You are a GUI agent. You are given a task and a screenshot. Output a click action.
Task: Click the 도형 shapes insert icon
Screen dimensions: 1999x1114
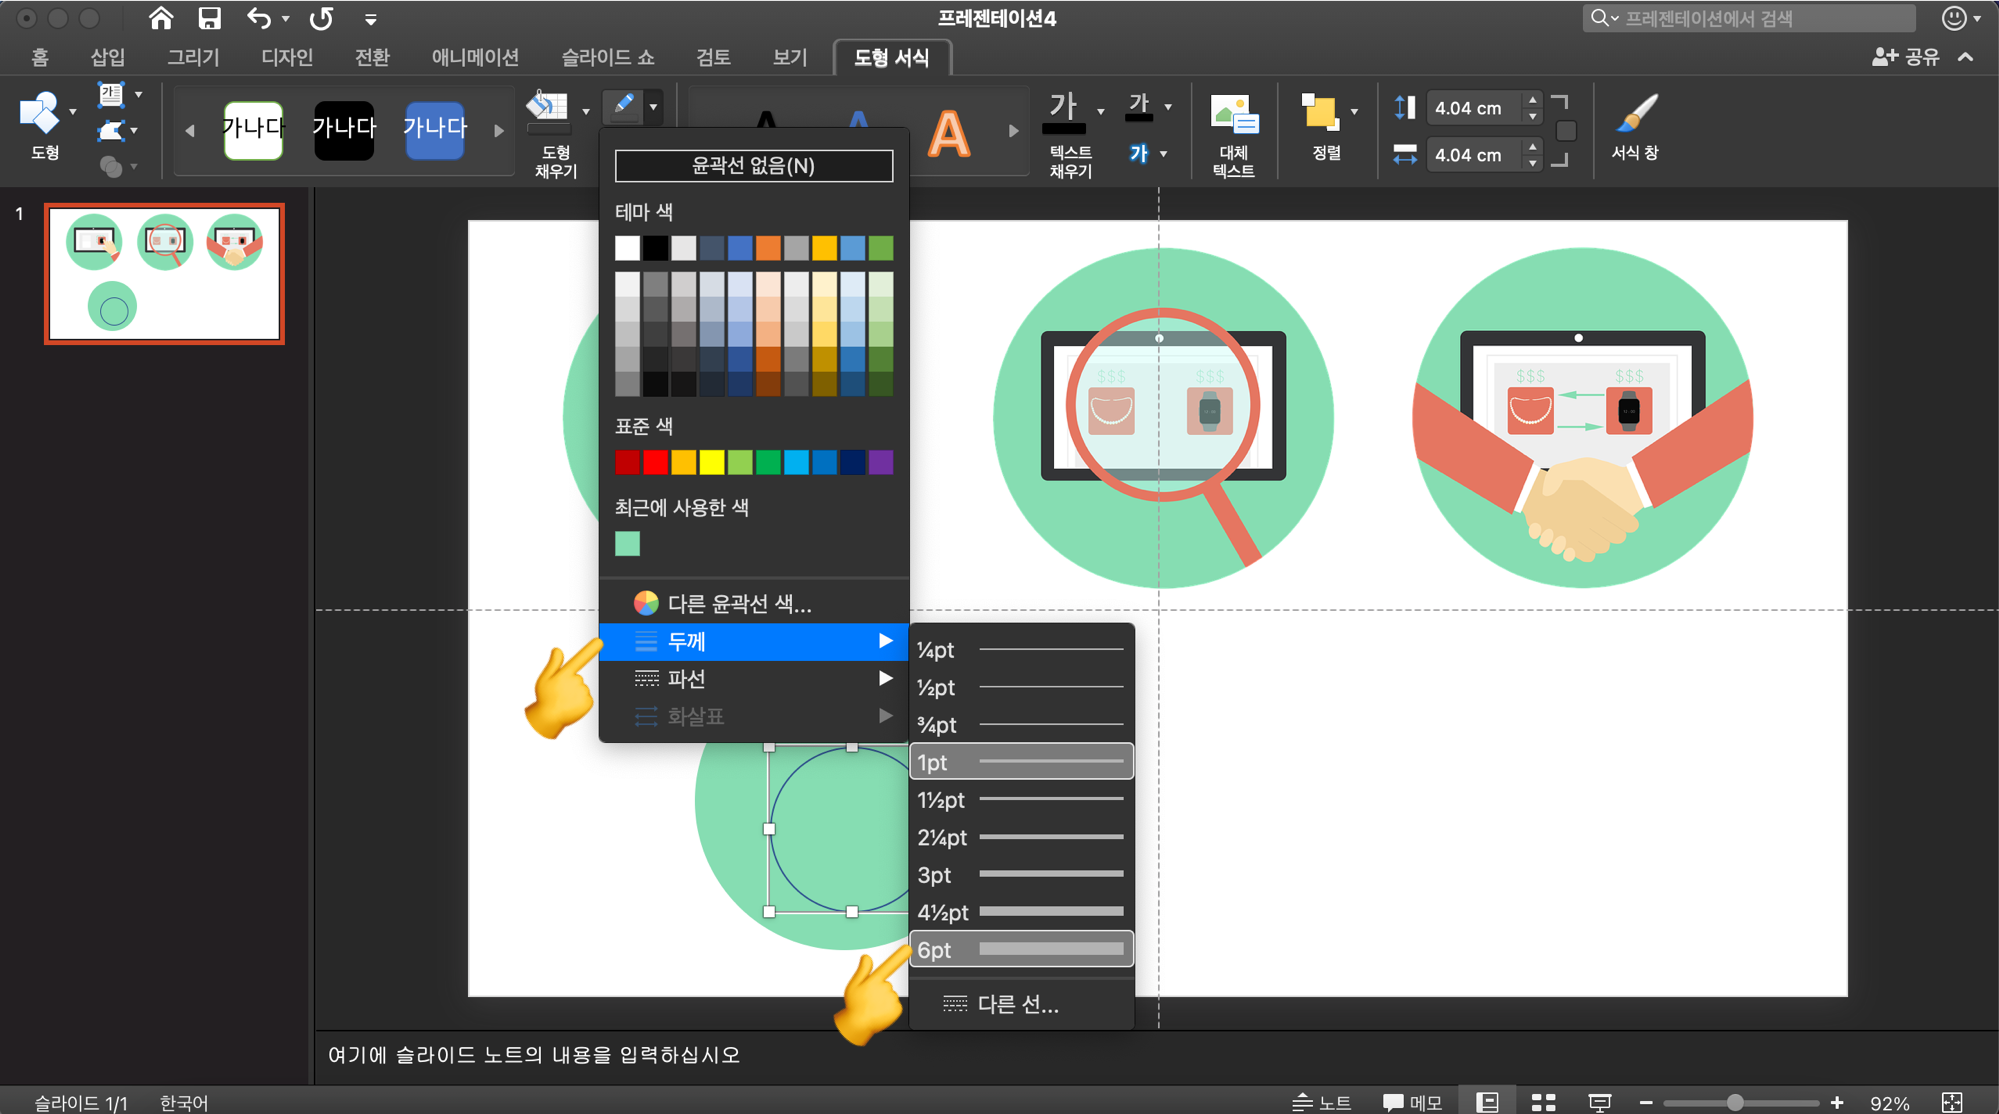(x=42, y=114)
